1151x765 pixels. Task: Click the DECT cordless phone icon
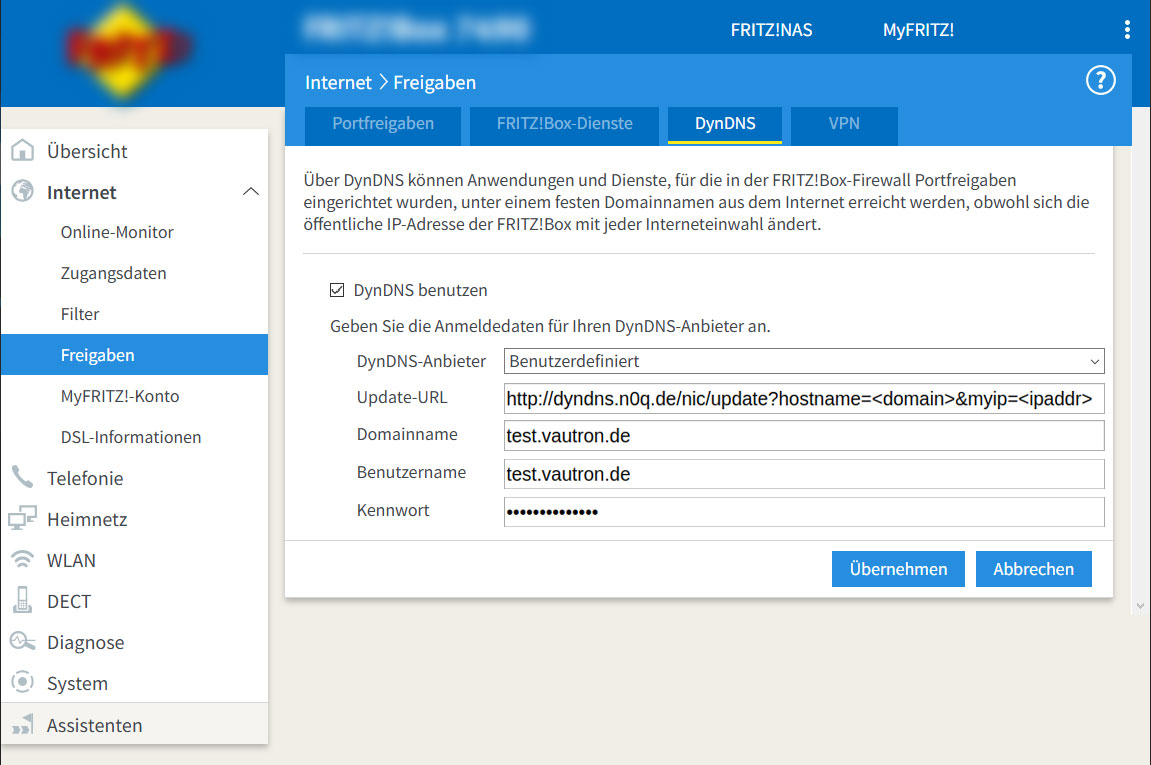click(23, 600)
